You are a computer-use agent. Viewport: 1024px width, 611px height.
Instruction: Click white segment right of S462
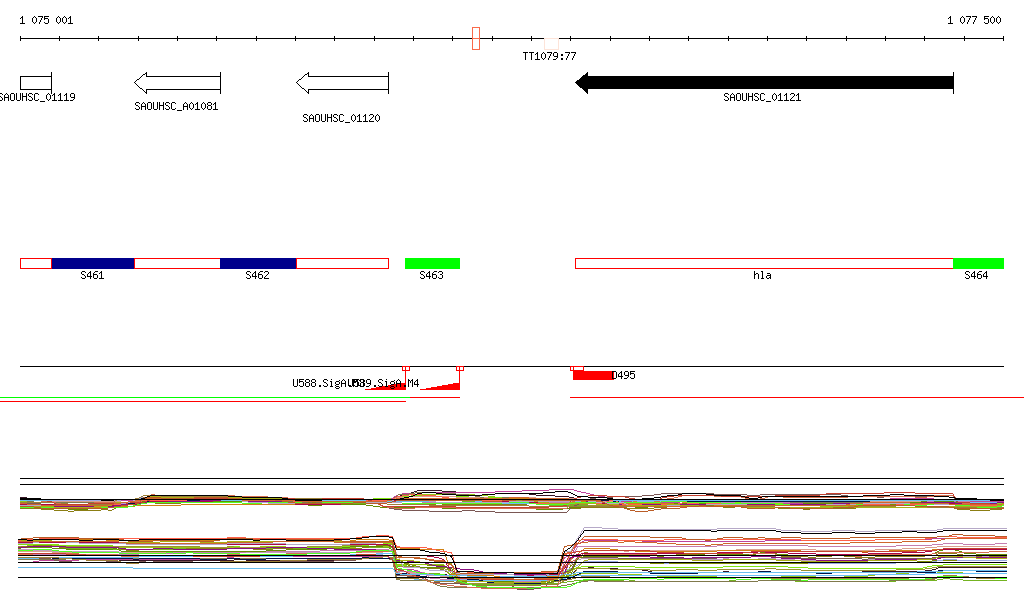coord(342,263)
